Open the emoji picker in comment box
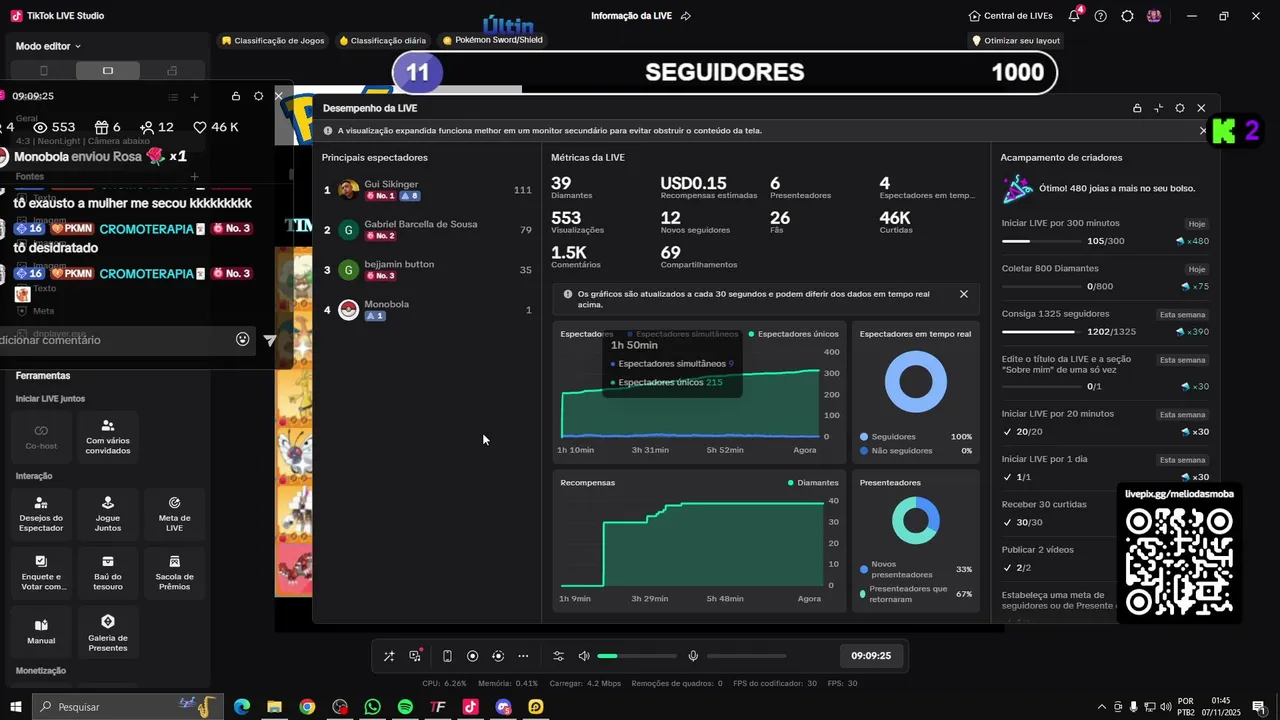1280x720 pixels. 242,340
